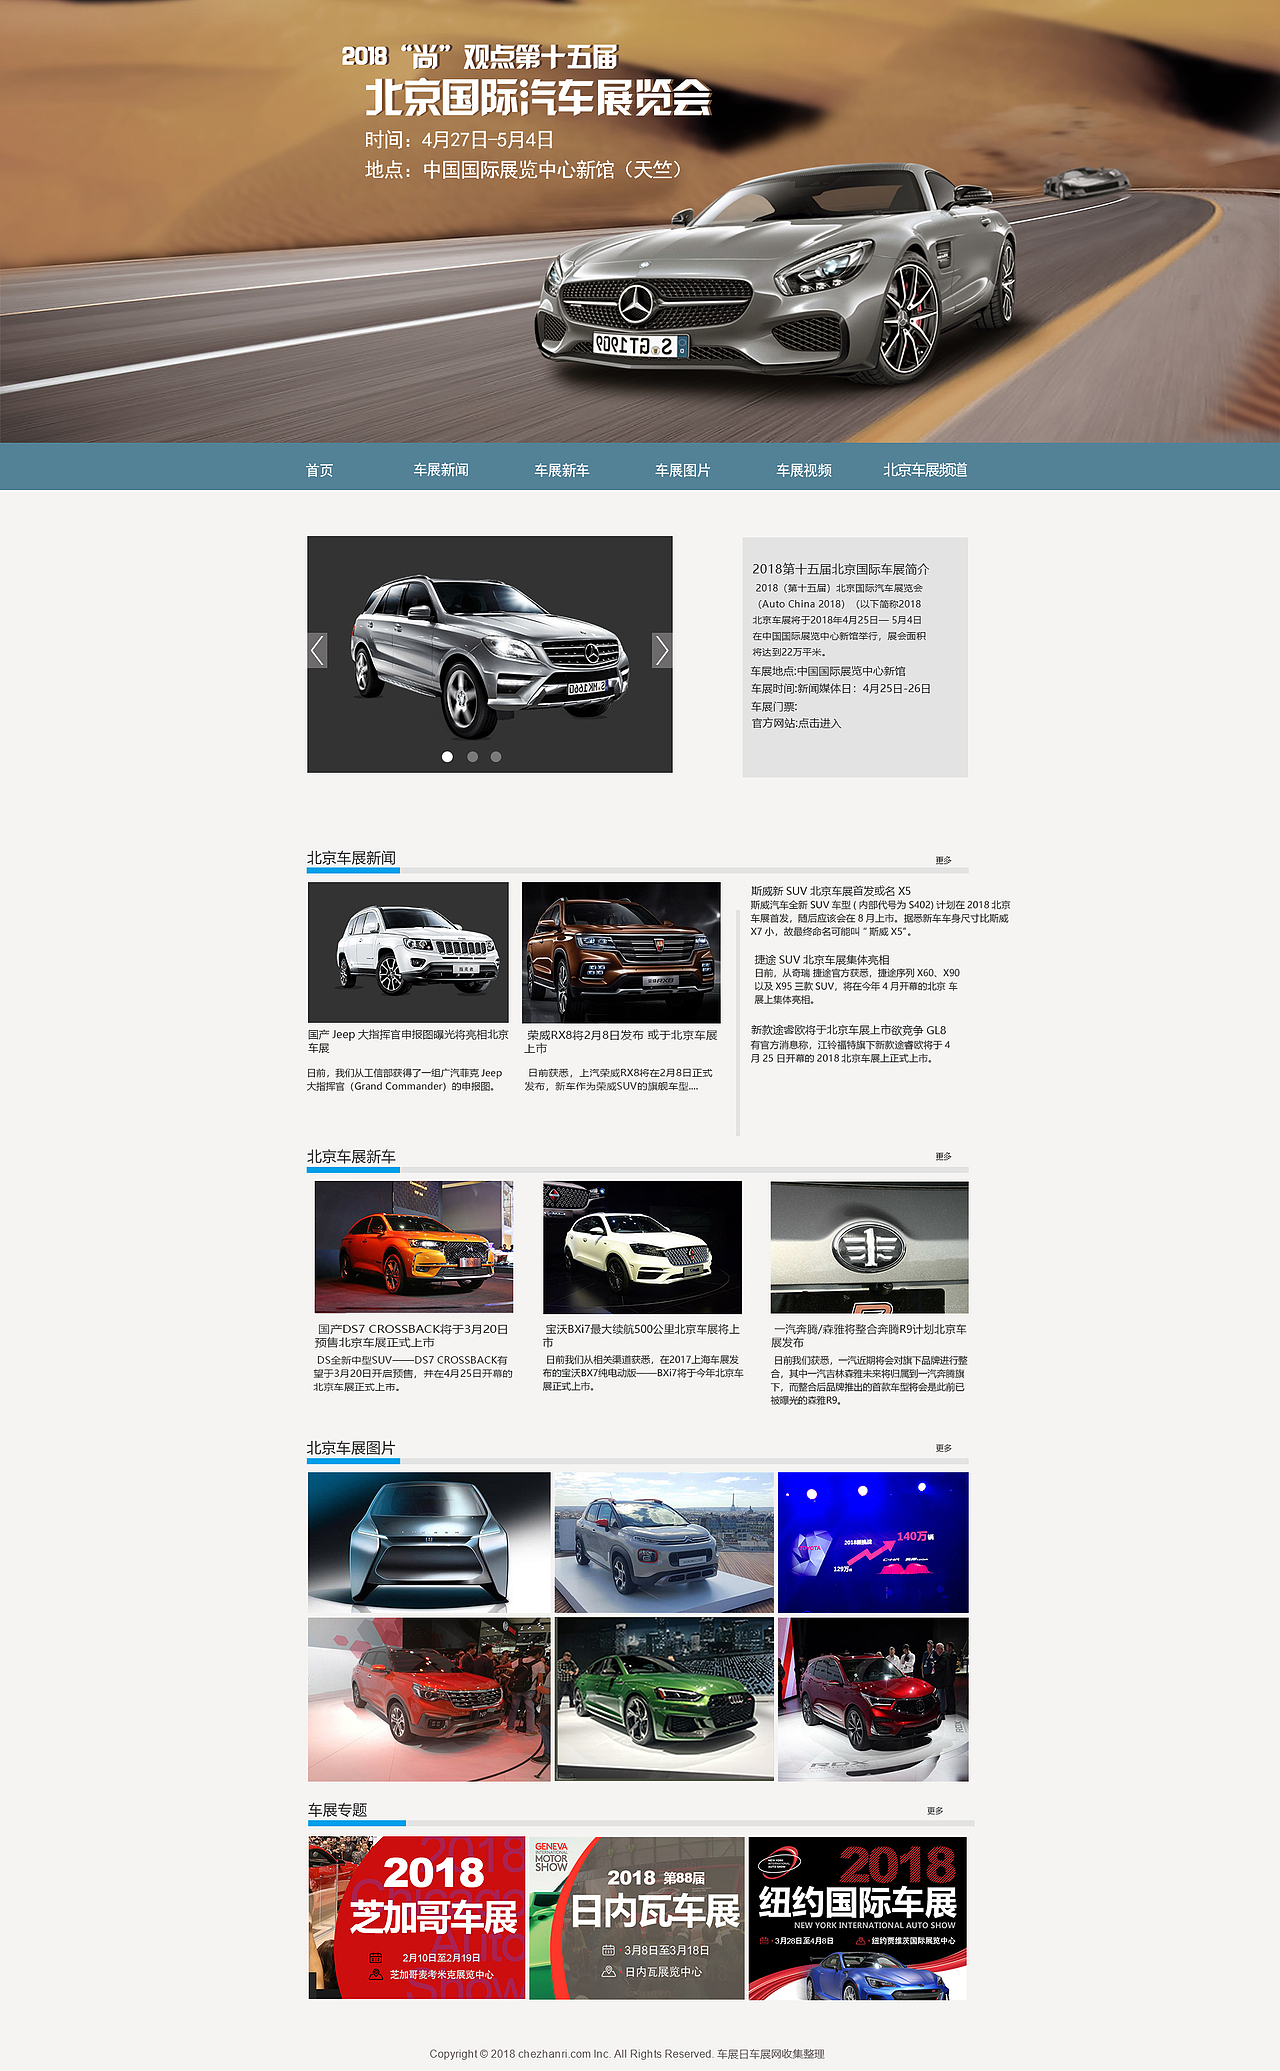Screen dimensions: 1280x2071
Task: Click the 北京车展新车 section heading
Action: pos(351,1156)
